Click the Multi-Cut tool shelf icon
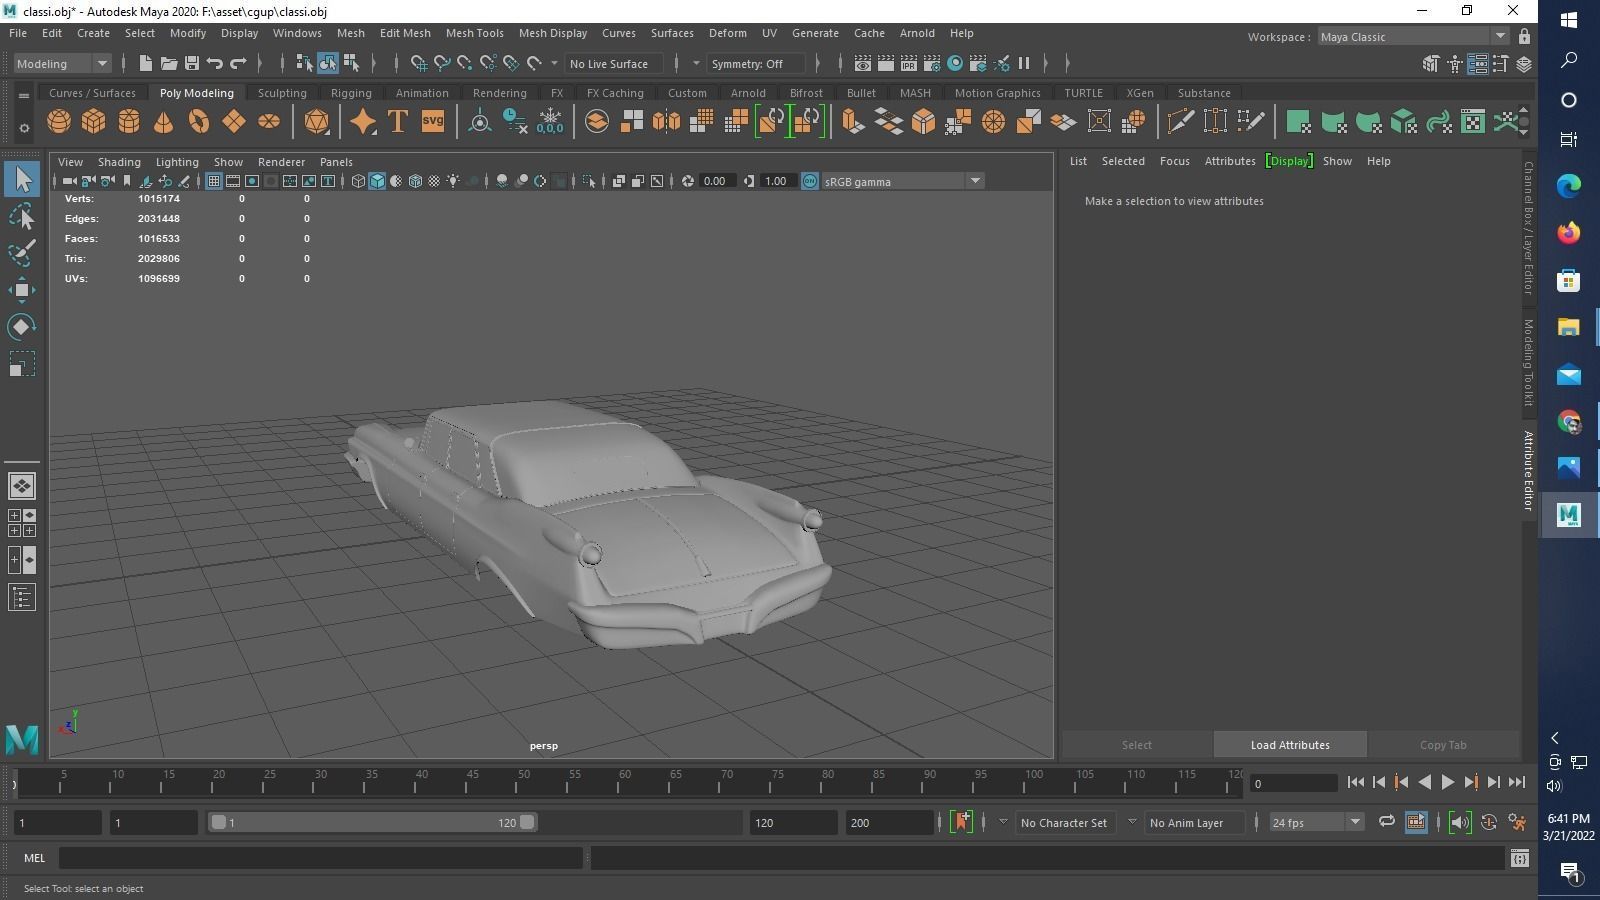The image size is (1600, 900). pos(1180,122)
